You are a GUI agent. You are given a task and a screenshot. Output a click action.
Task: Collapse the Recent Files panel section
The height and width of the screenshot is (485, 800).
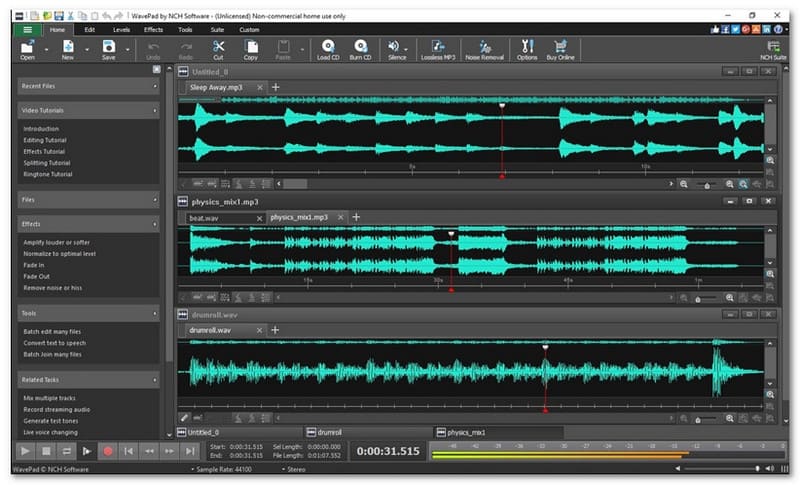(155, 86)
